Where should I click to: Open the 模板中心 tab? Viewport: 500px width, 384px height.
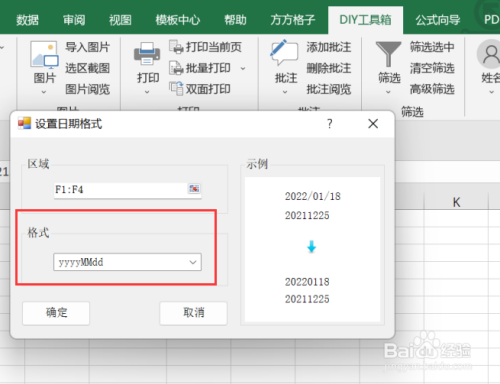pyautogui.click(x=178, y=20)
